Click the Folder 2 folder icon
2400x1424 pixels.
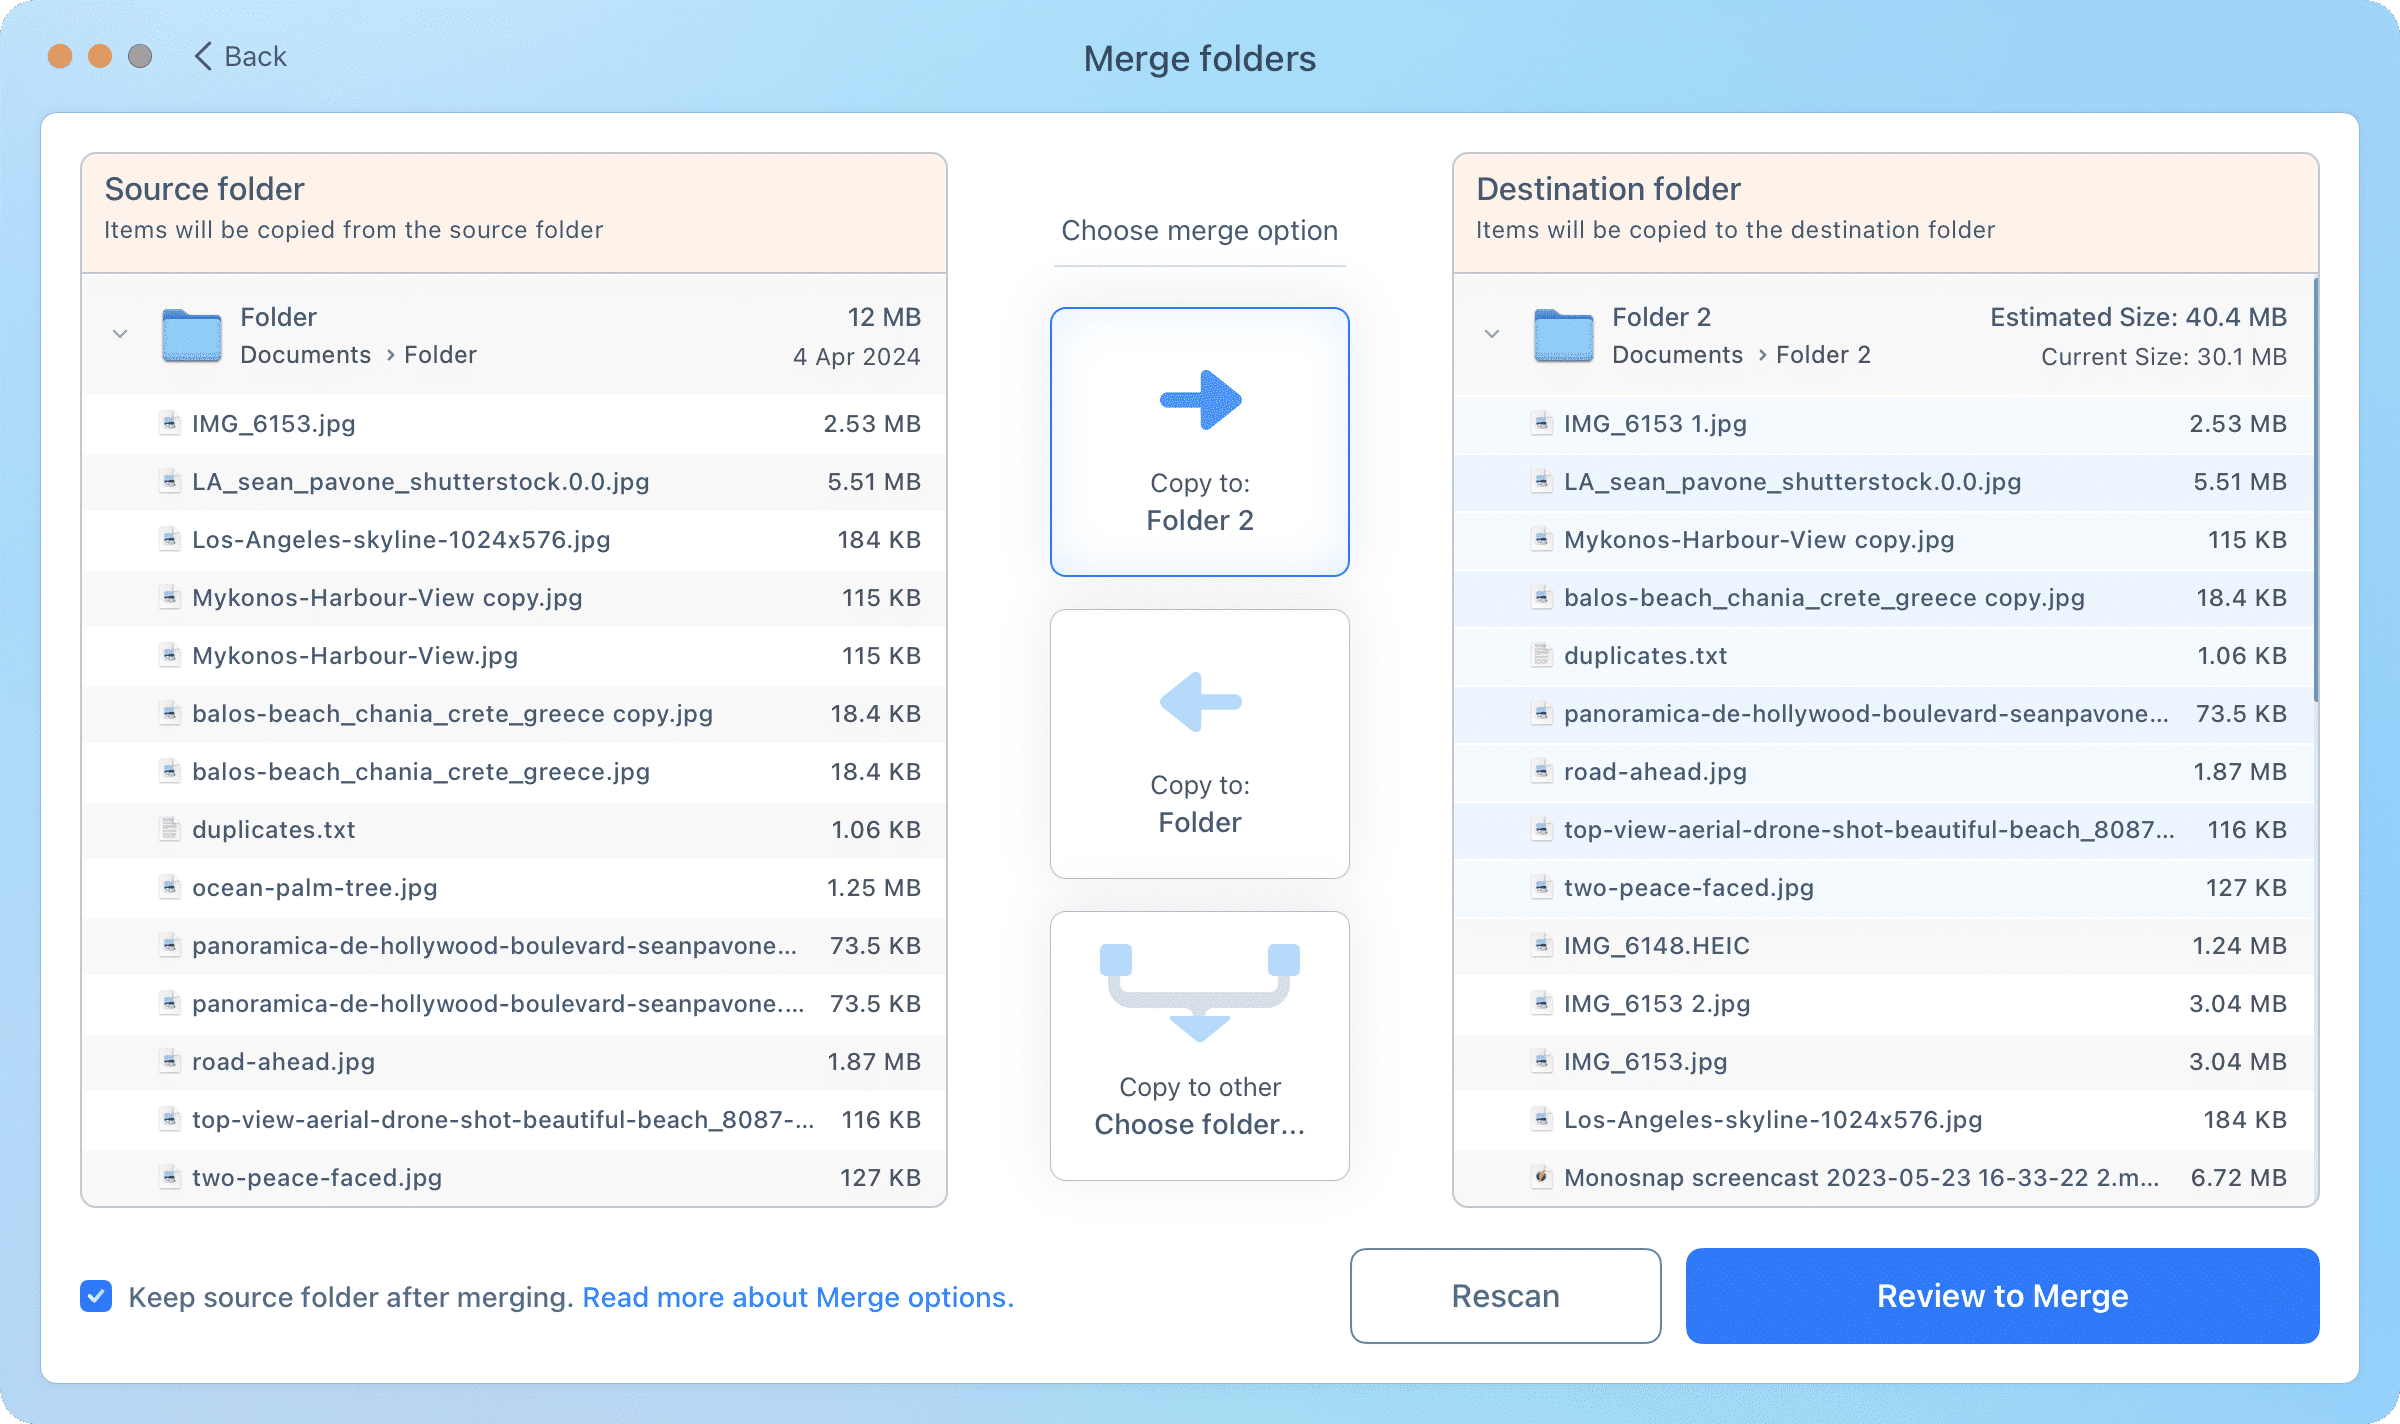[1562, 336]
